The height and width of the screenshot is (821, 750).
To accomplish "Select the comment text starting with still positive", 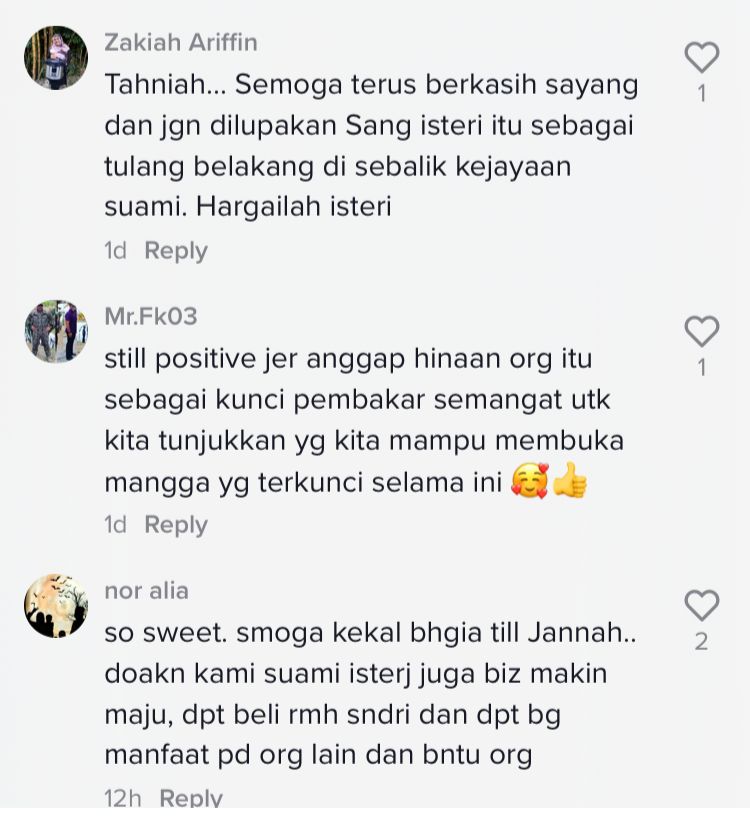I will [x=364, y=420].
